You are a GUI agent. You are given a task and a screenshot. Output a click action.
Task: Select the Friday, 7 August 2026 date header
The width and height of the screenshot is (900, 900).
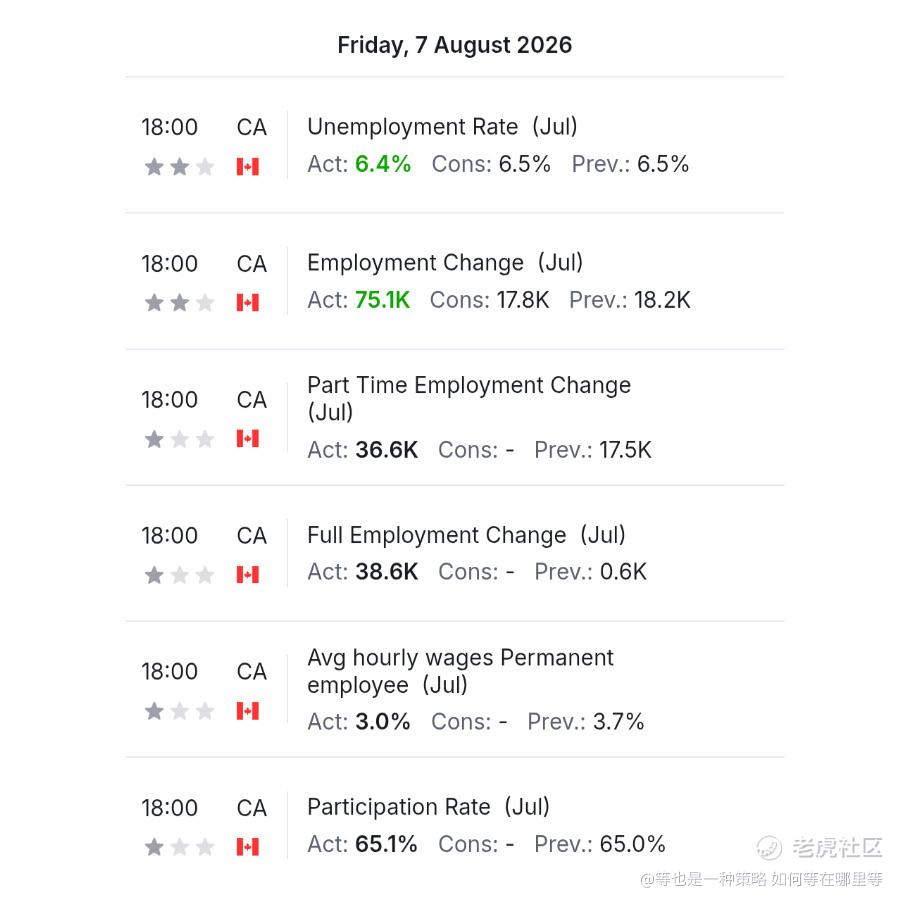(455, 45)
